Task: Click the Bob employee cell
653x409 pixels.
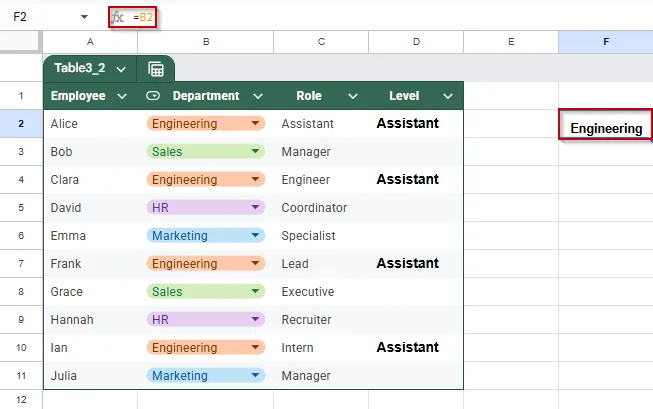Action: pyautogui.click(x=90, y=152)
